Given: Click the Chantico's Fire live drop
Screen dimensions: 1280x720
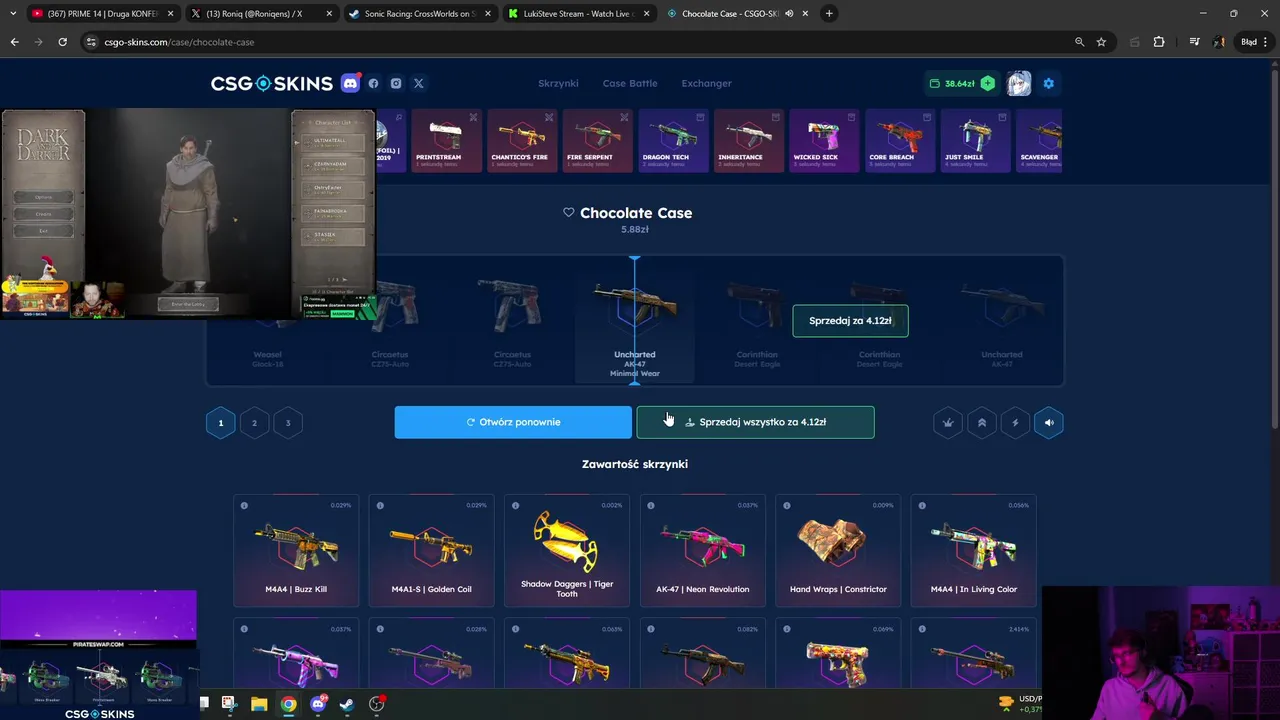Looking at the screenshot, I should (x=521, y=141).
